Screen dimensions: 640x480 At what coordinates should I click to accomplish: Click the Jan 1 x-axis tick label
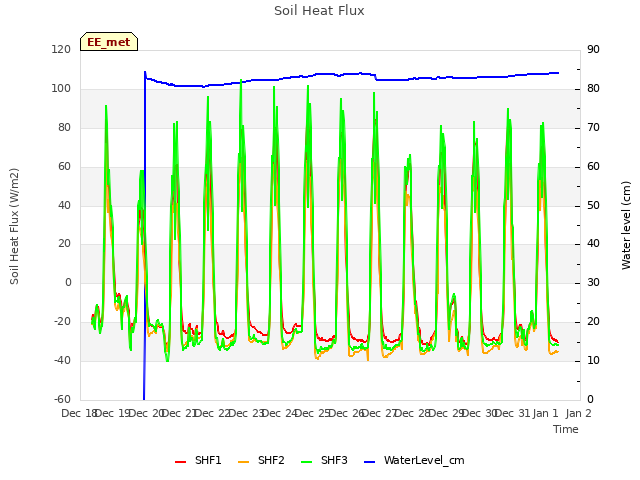pos(546,413)
